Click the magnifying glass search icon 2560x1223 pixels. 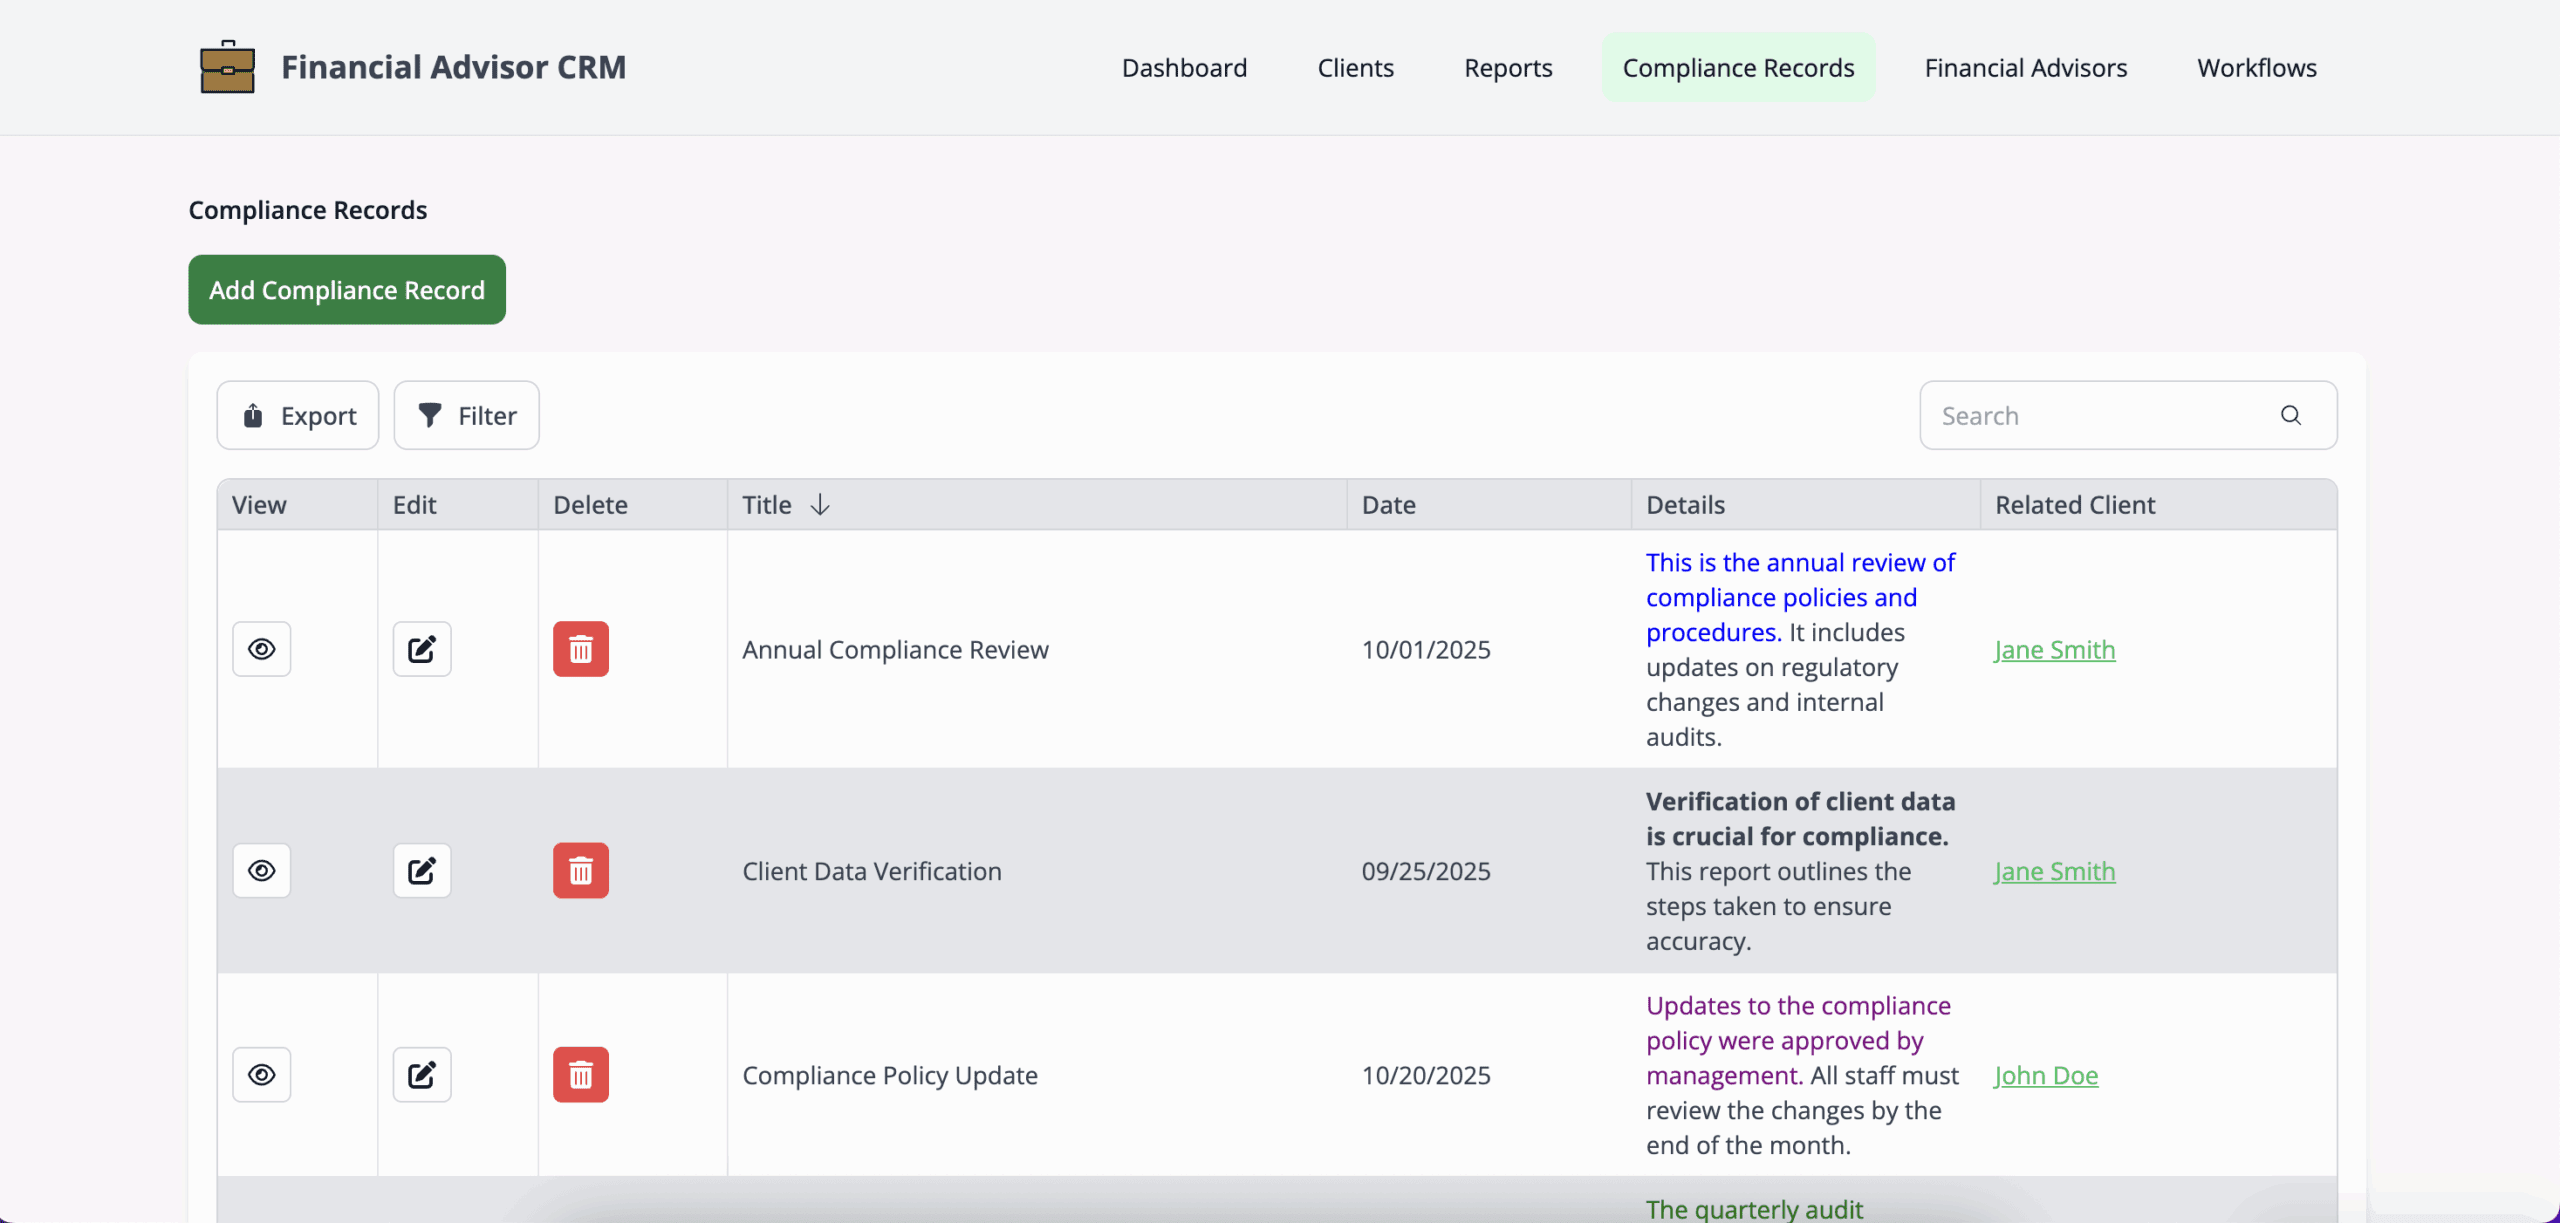2290,415
